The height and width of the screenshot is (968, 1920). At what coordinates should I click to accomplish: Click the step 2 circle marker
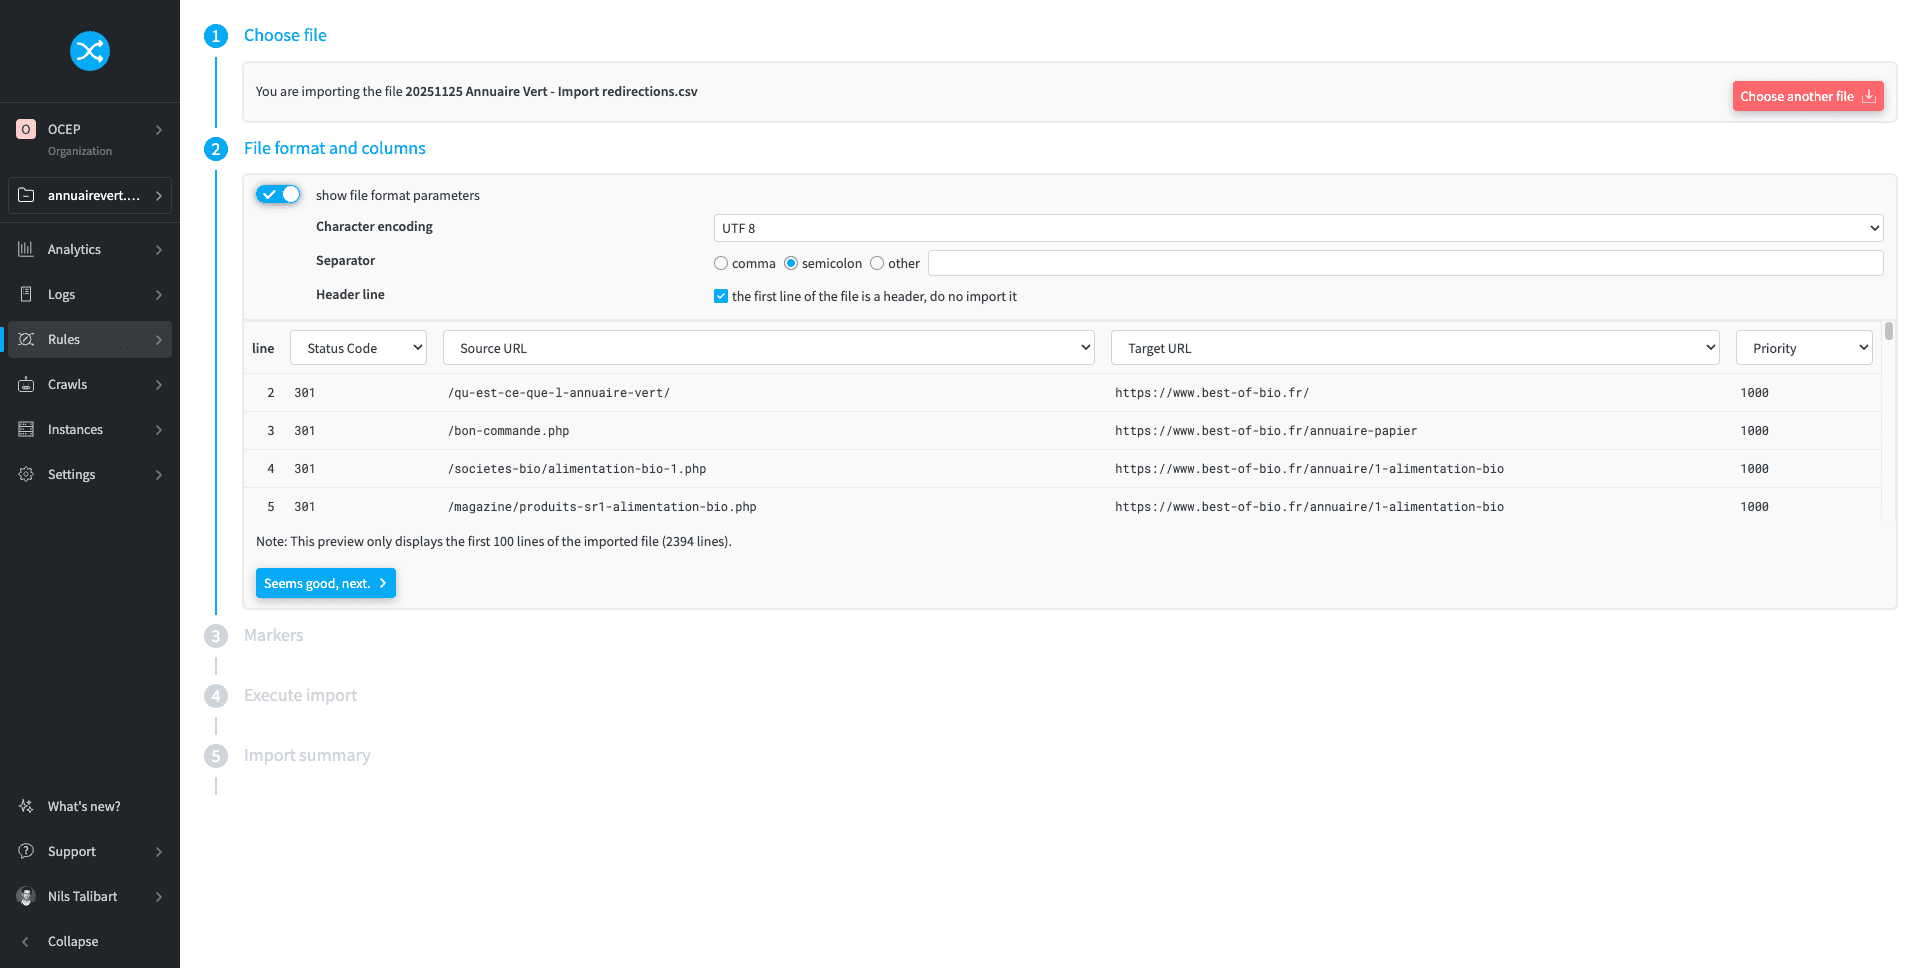pyautogui.click(x=216, y=149)
